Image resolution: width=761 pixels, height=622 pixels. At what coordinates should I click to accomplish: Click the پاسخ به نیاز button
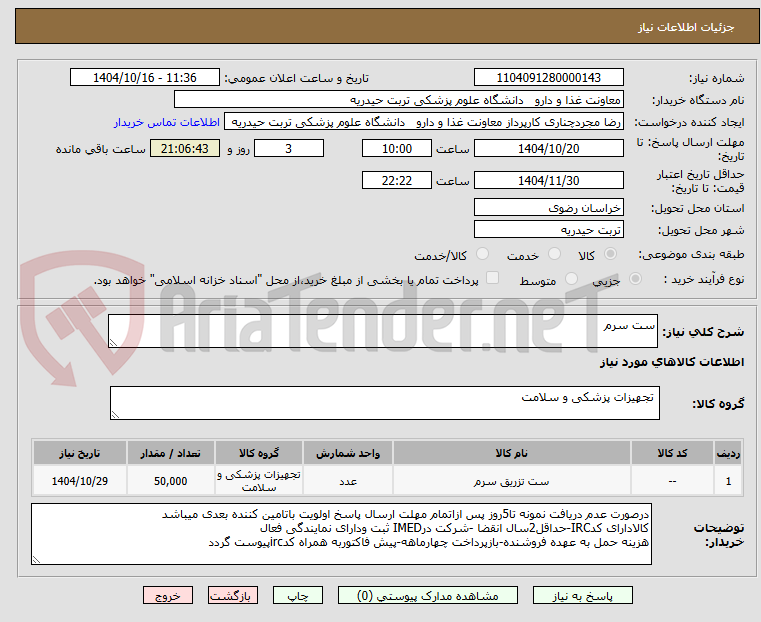pos(582,595)
